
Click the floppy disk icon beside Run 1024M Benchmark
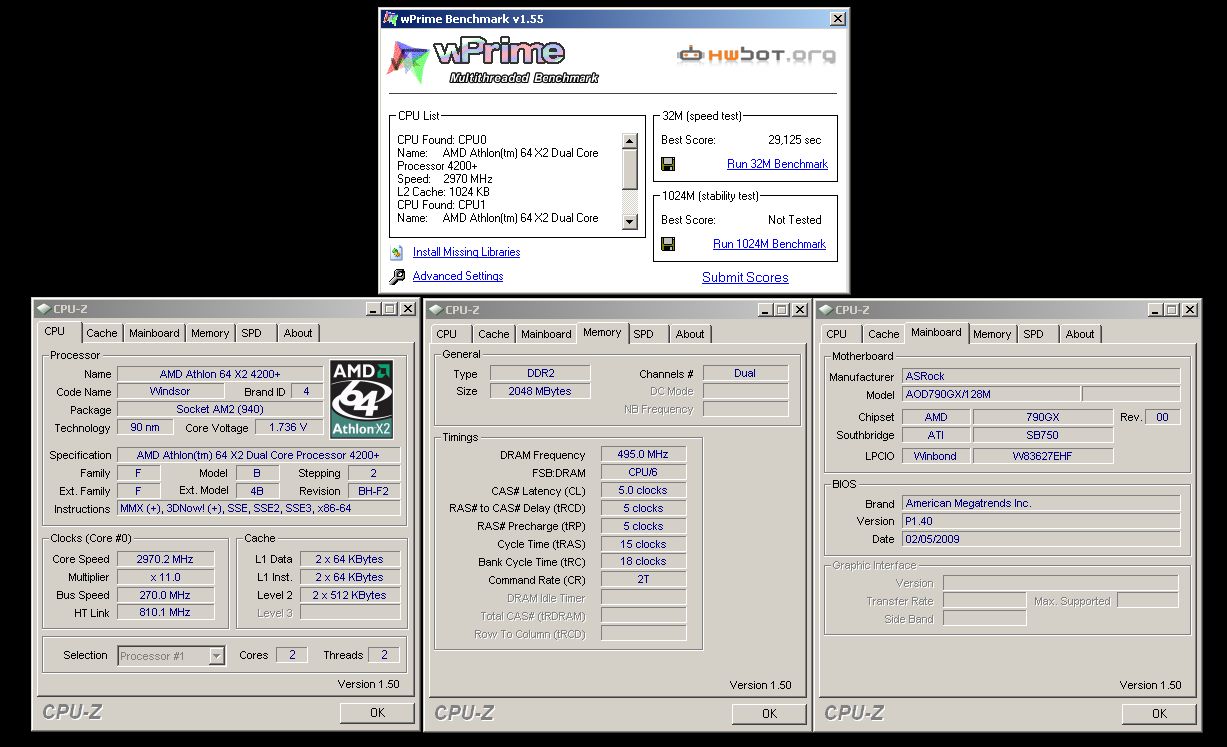coord(668,244)
